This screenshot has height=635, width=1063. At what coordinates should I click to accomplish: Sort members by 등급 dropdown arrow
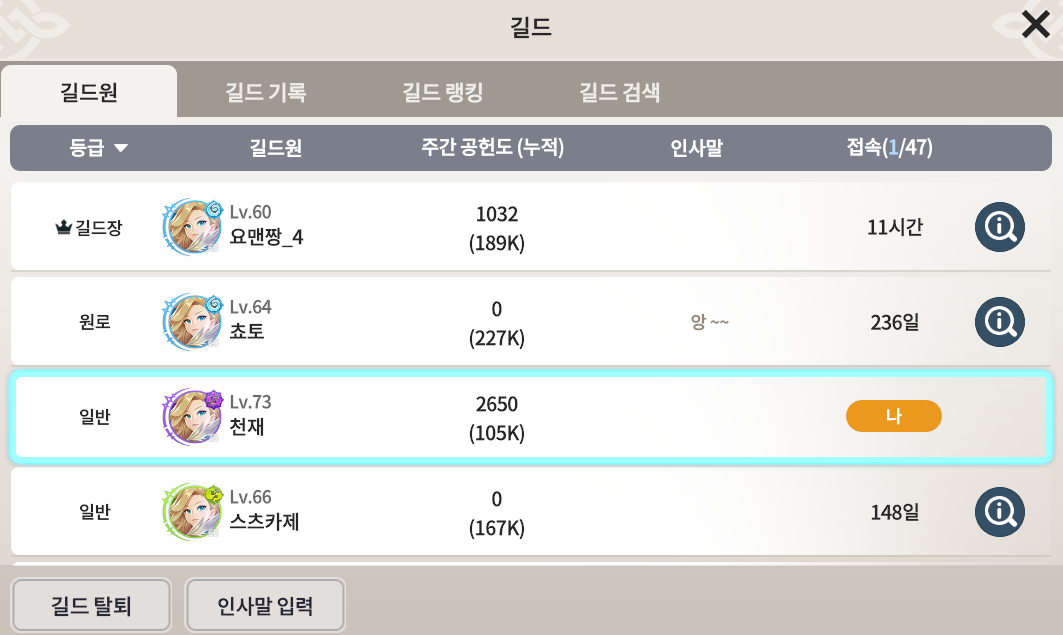pos(121,149)
